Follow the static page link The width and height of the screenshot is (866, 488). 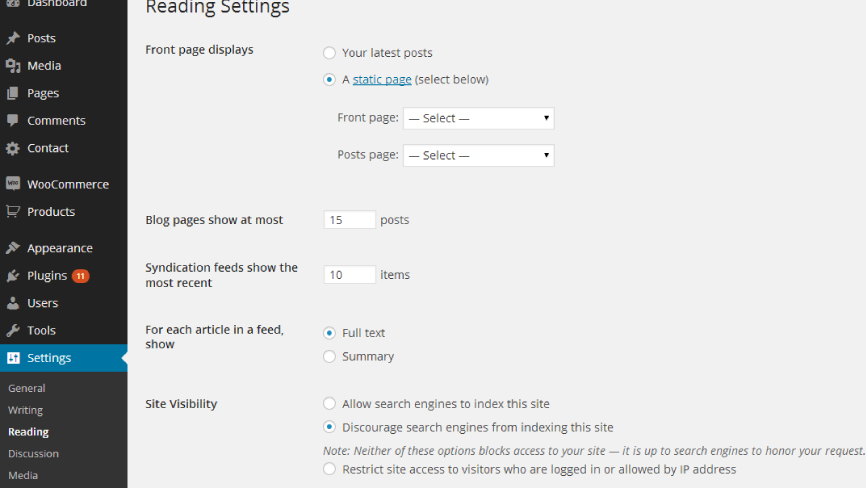coord(382,79)
